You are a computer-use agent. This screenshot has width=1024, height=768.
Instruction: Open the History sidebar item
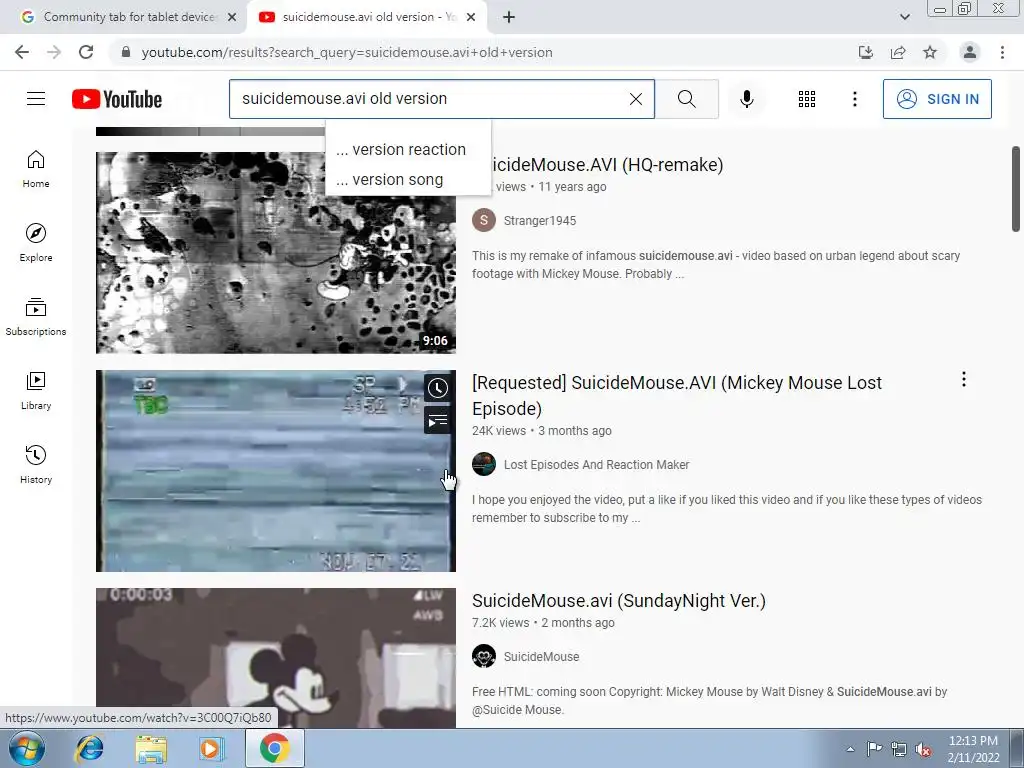(36, 464)
